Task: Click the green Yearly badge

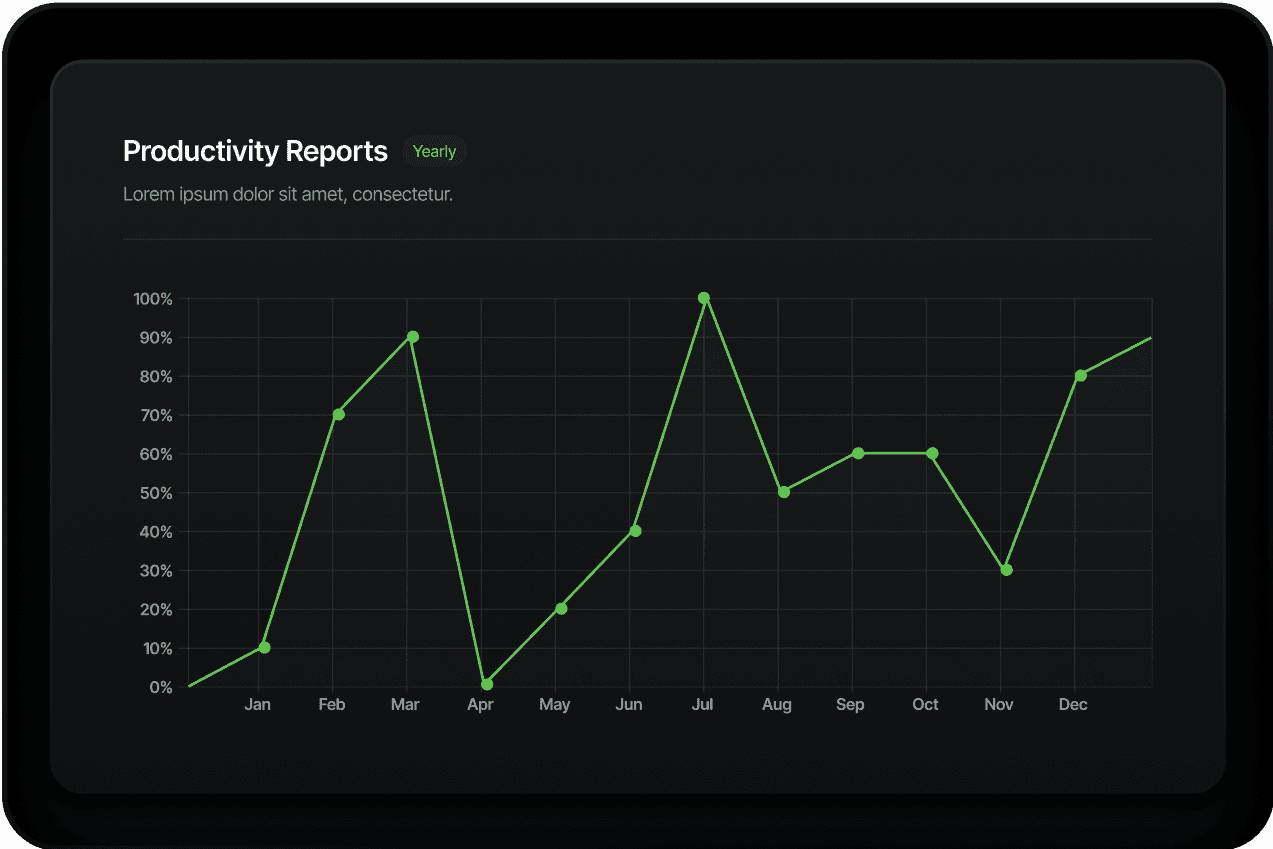Action: coord(434,151)
